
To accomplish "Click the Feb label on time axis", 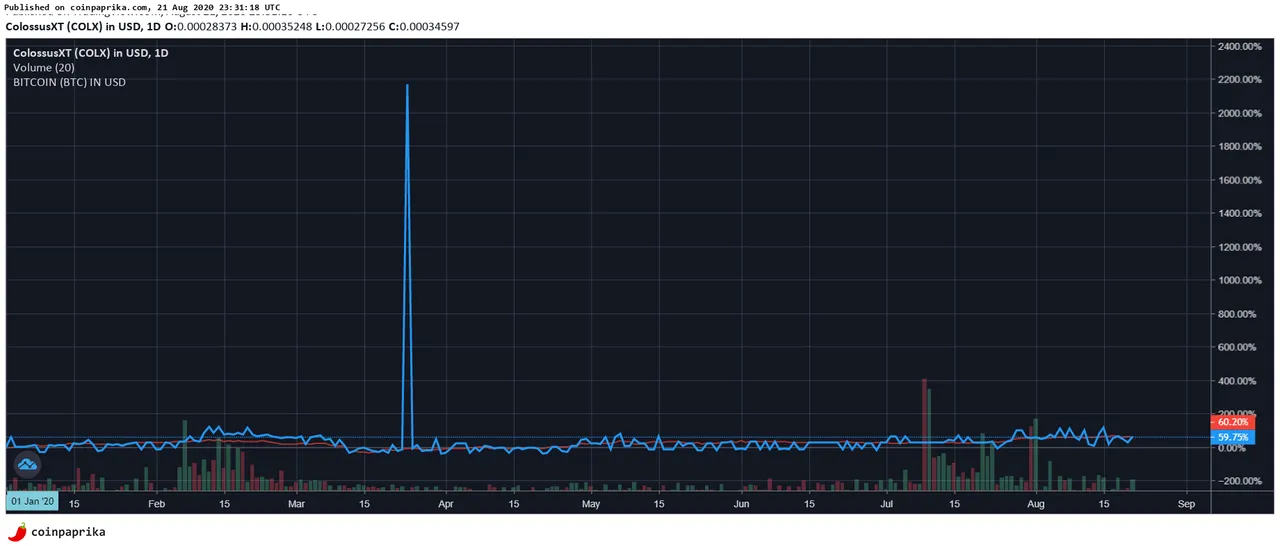I will (156, 504).
